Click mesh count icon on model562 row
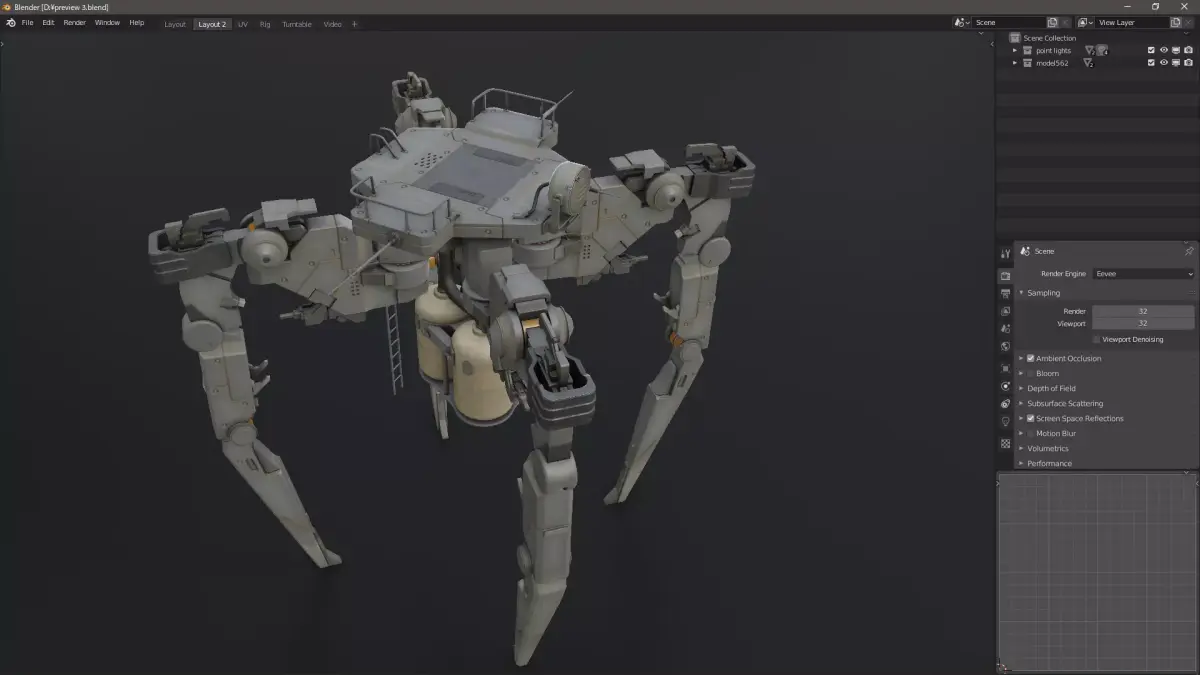This screenshot has width=1200, height=675. tap(1088, 63)
